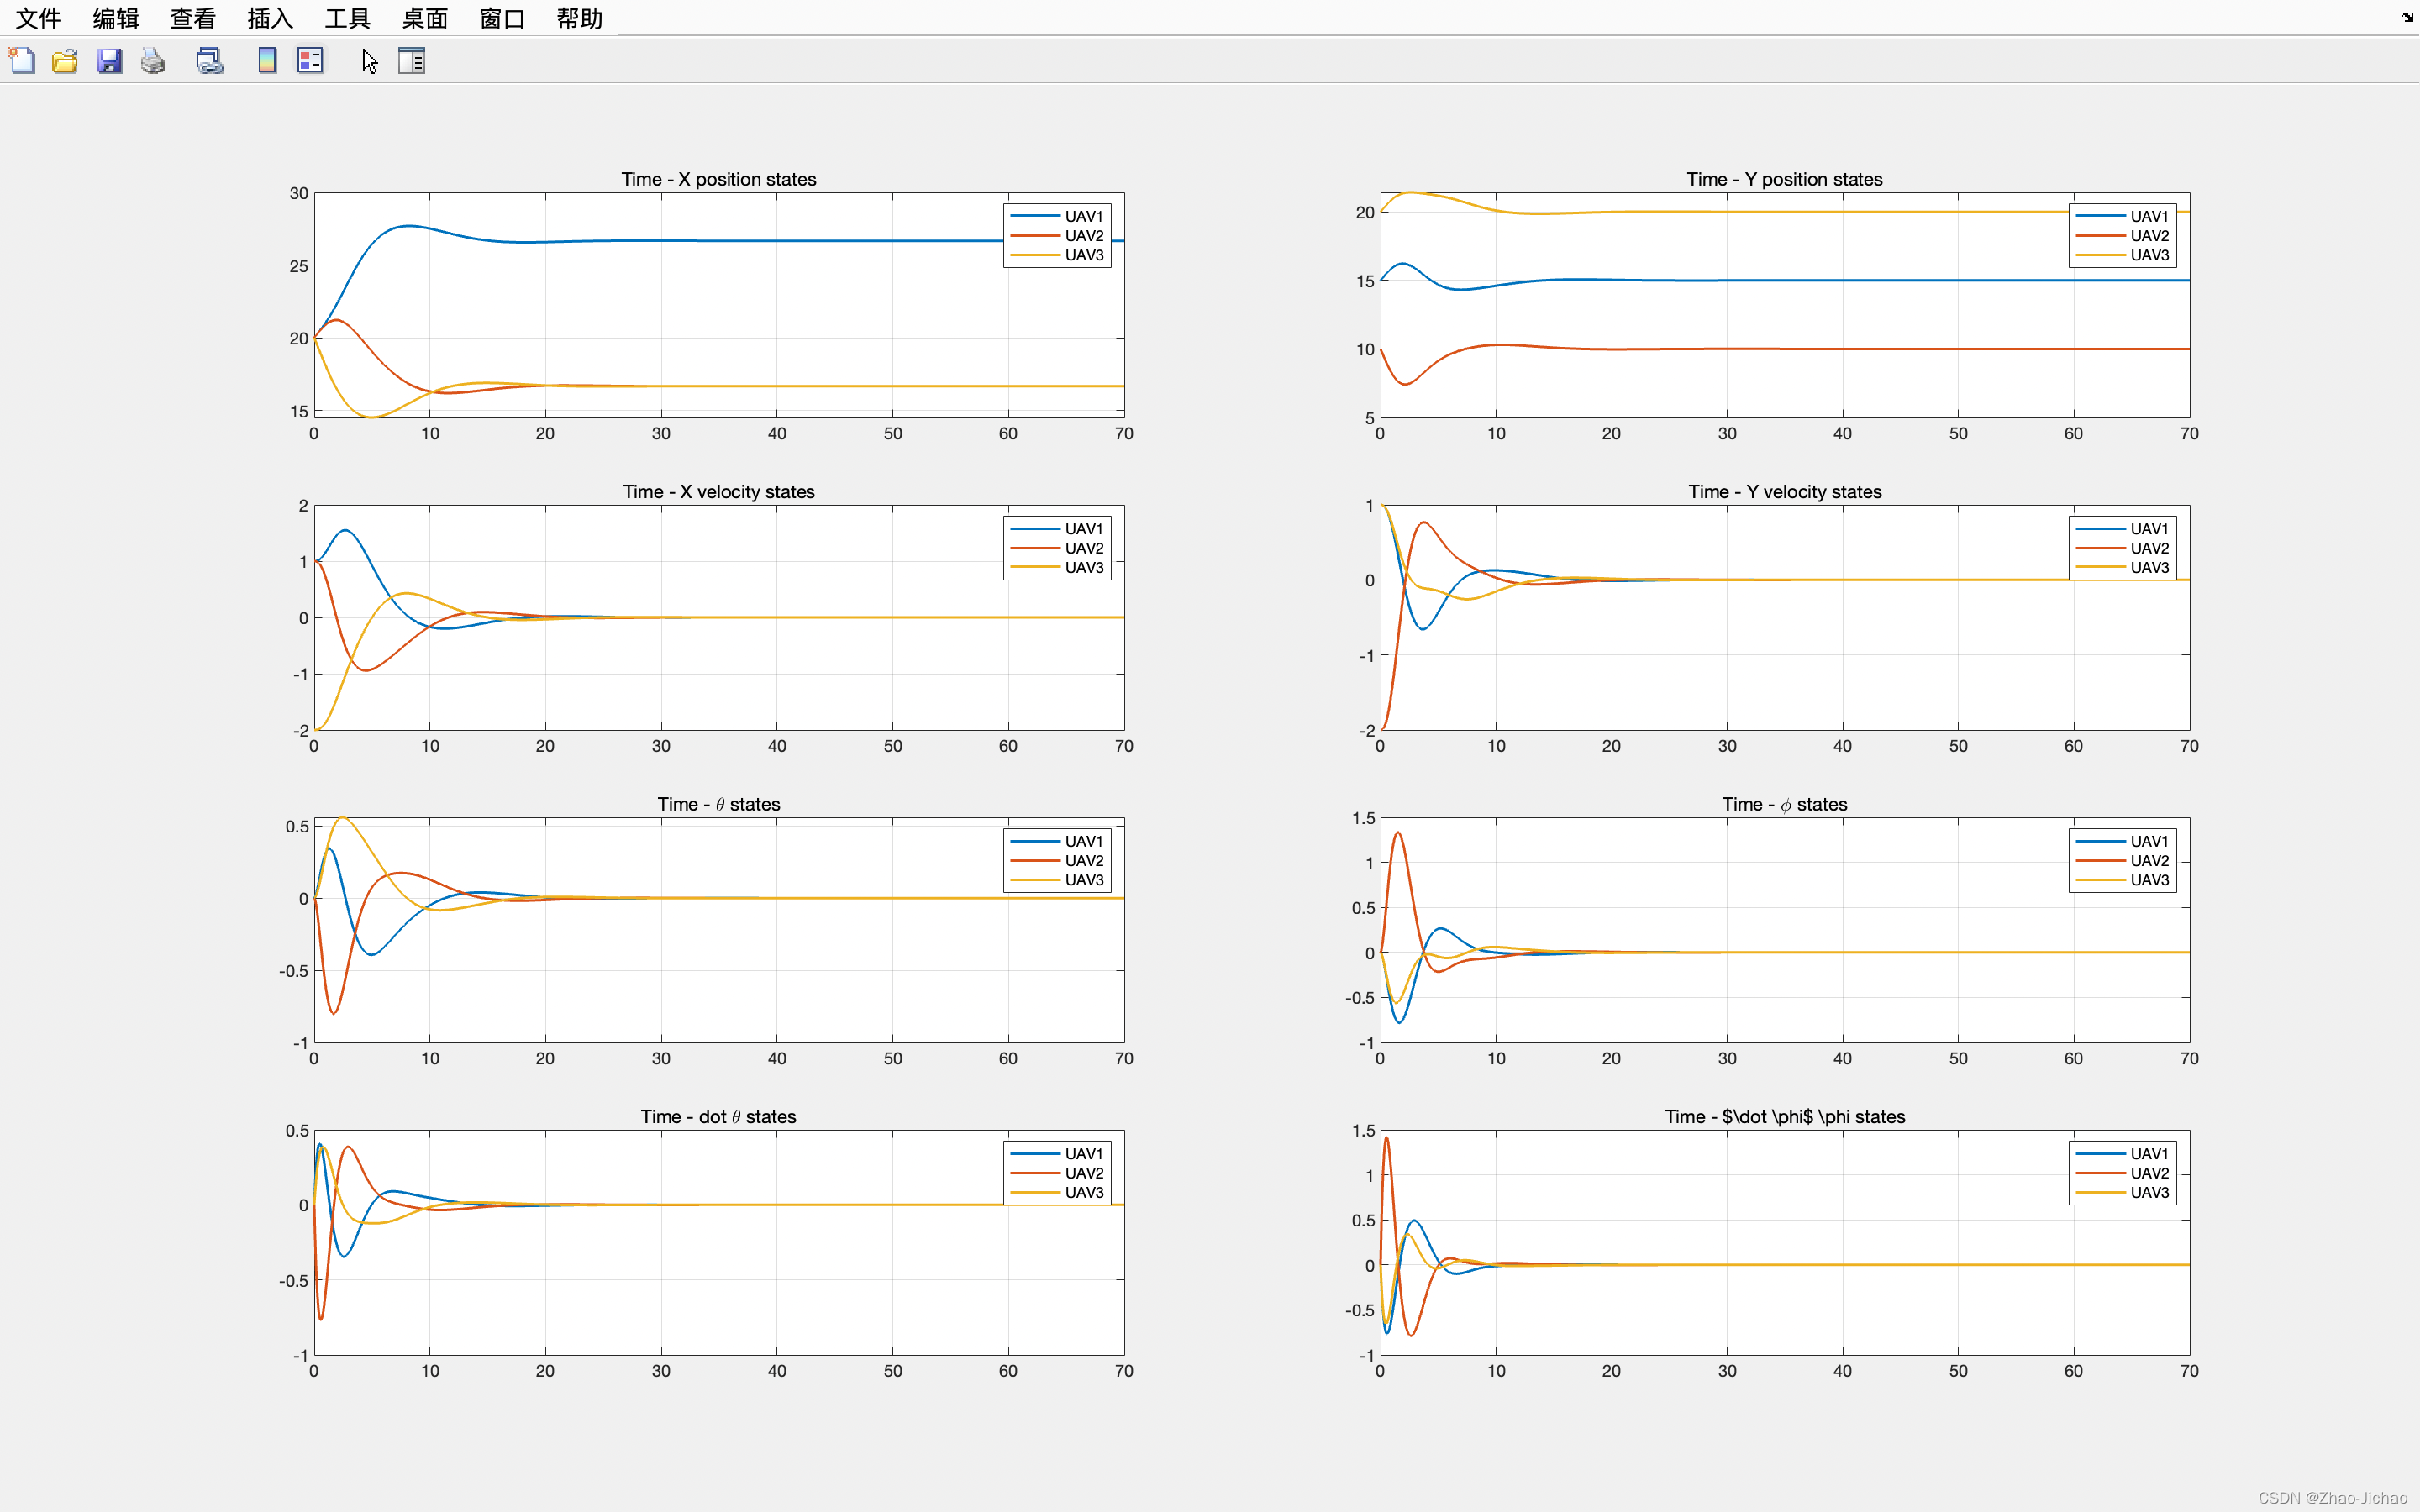Create a new figure via toolbar icon
The width and height of the screenshot is (2420, 1512).
pos(22,61)
